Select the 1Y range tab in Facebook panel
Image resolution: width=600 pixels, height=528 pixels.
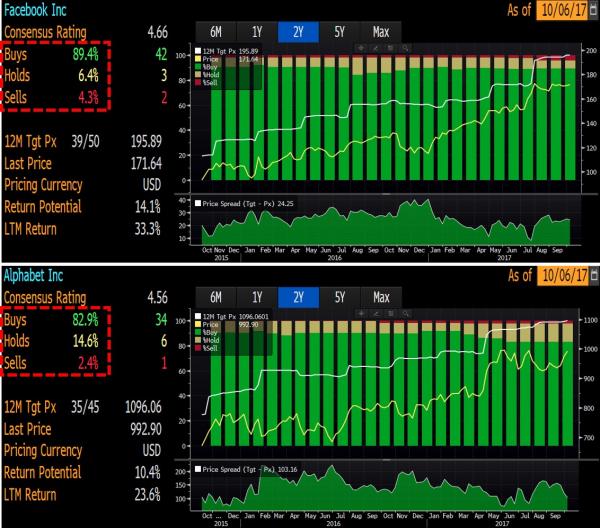257,32
